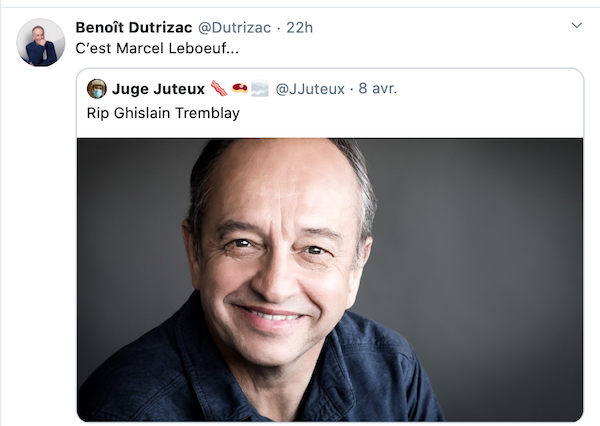Open the quoted tweet's 8 avr. date

(x=378, y=88)
